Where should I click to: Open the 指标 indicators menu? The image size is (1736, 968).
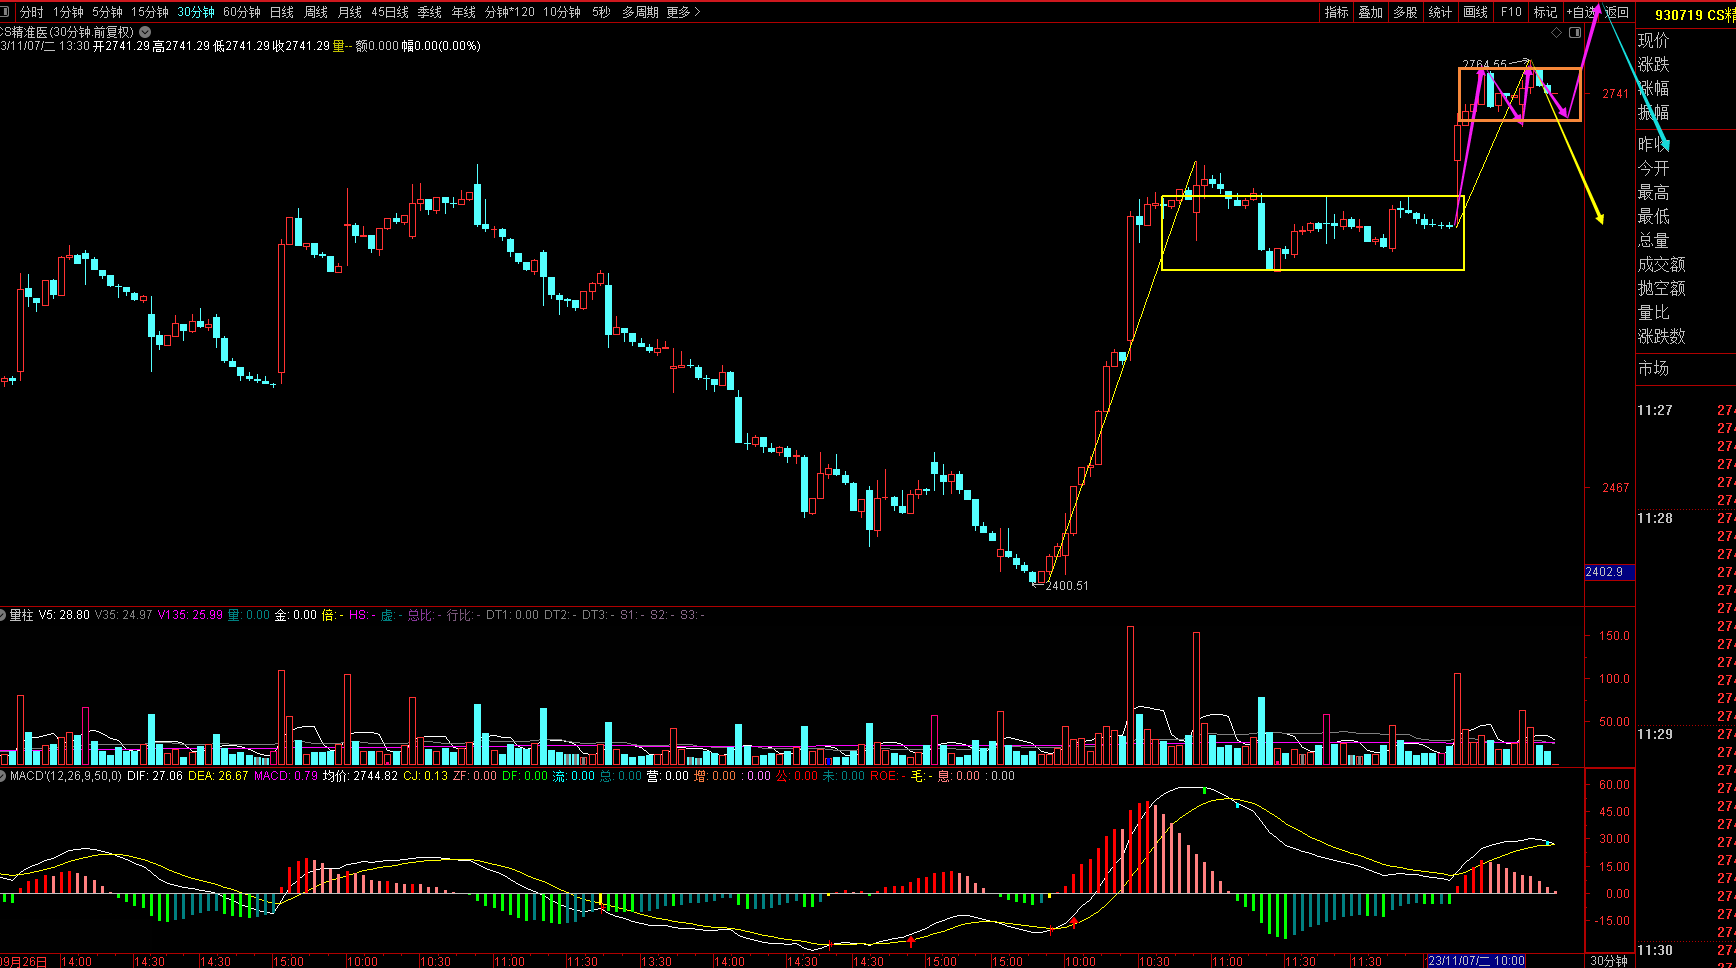pyautogui.click(x=1337, y=12)
